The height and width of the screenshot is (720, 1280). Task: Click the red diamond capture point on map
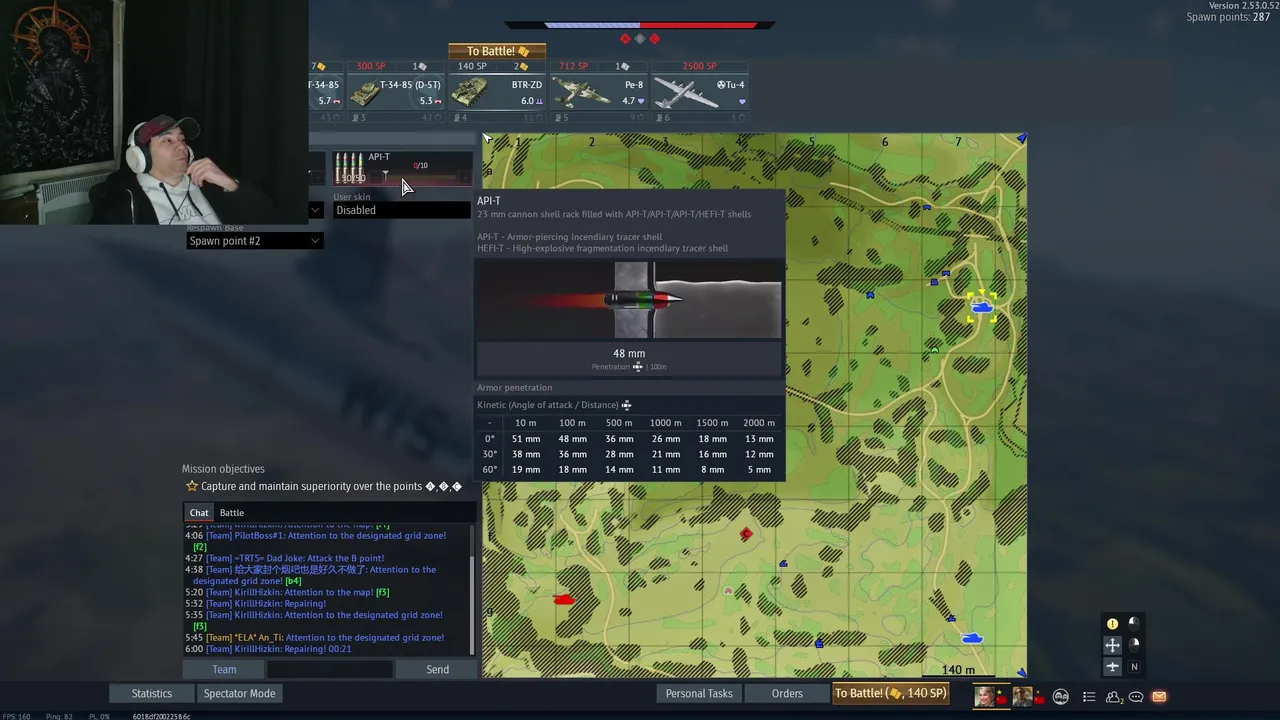746,535
